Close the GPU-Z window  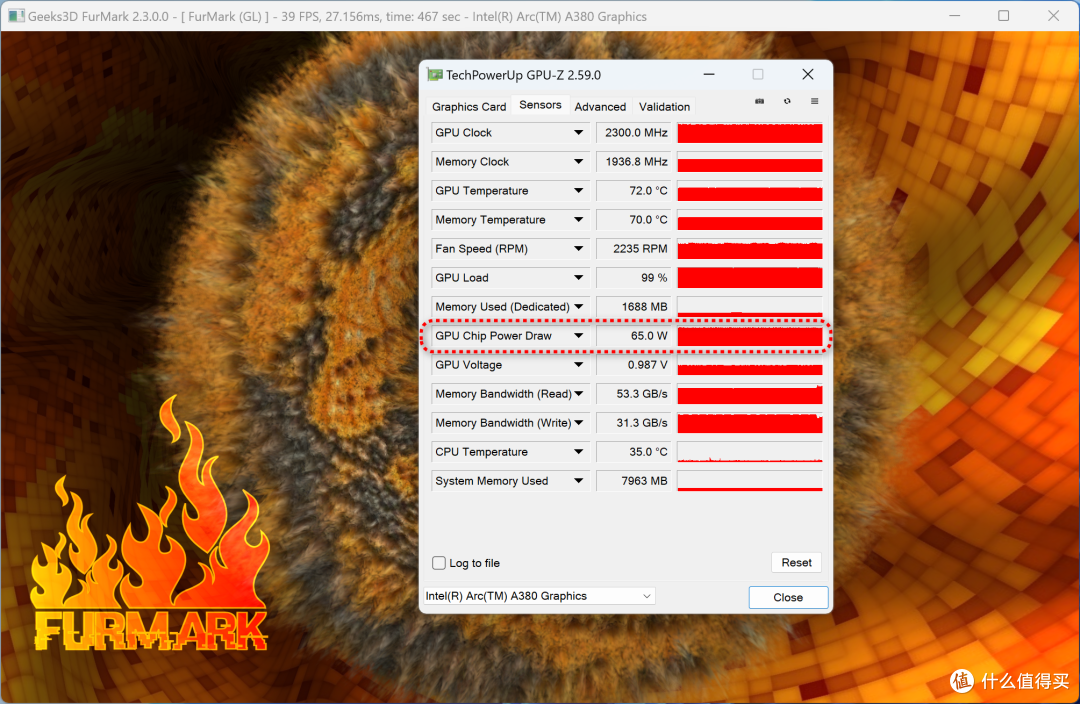[x=808, y=74]
